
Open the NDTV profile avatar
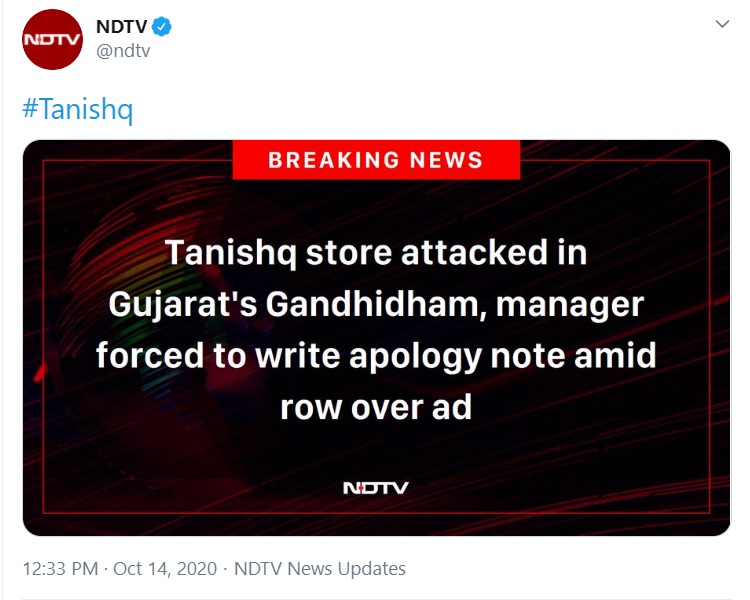[x=52, y=39]
